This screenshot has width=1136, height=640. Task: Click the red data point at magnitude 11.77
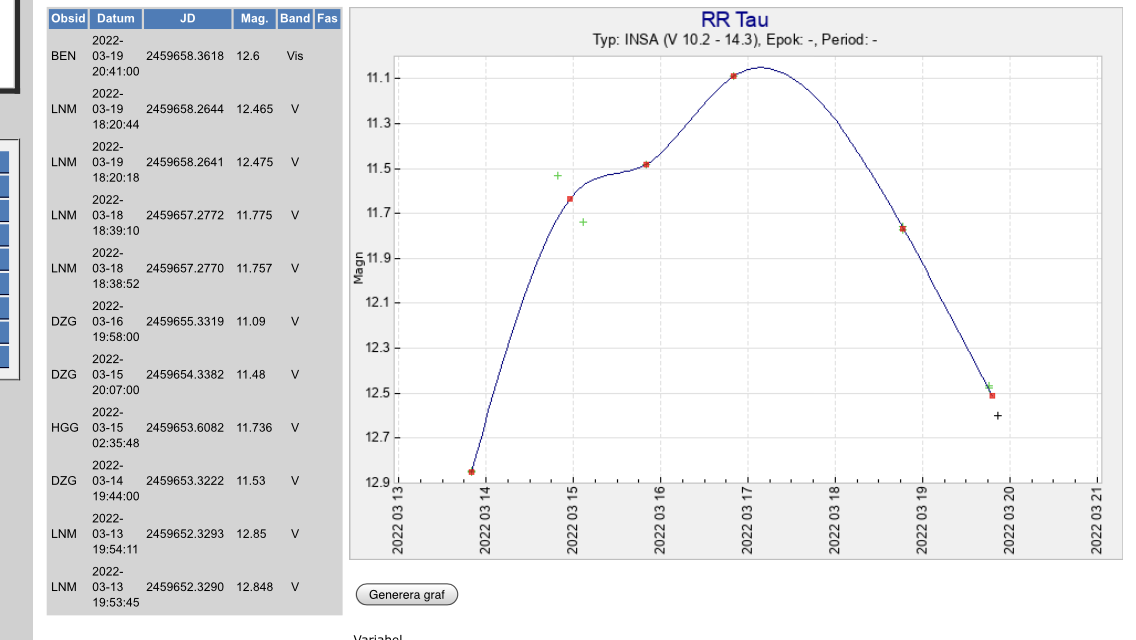[902, 229]
